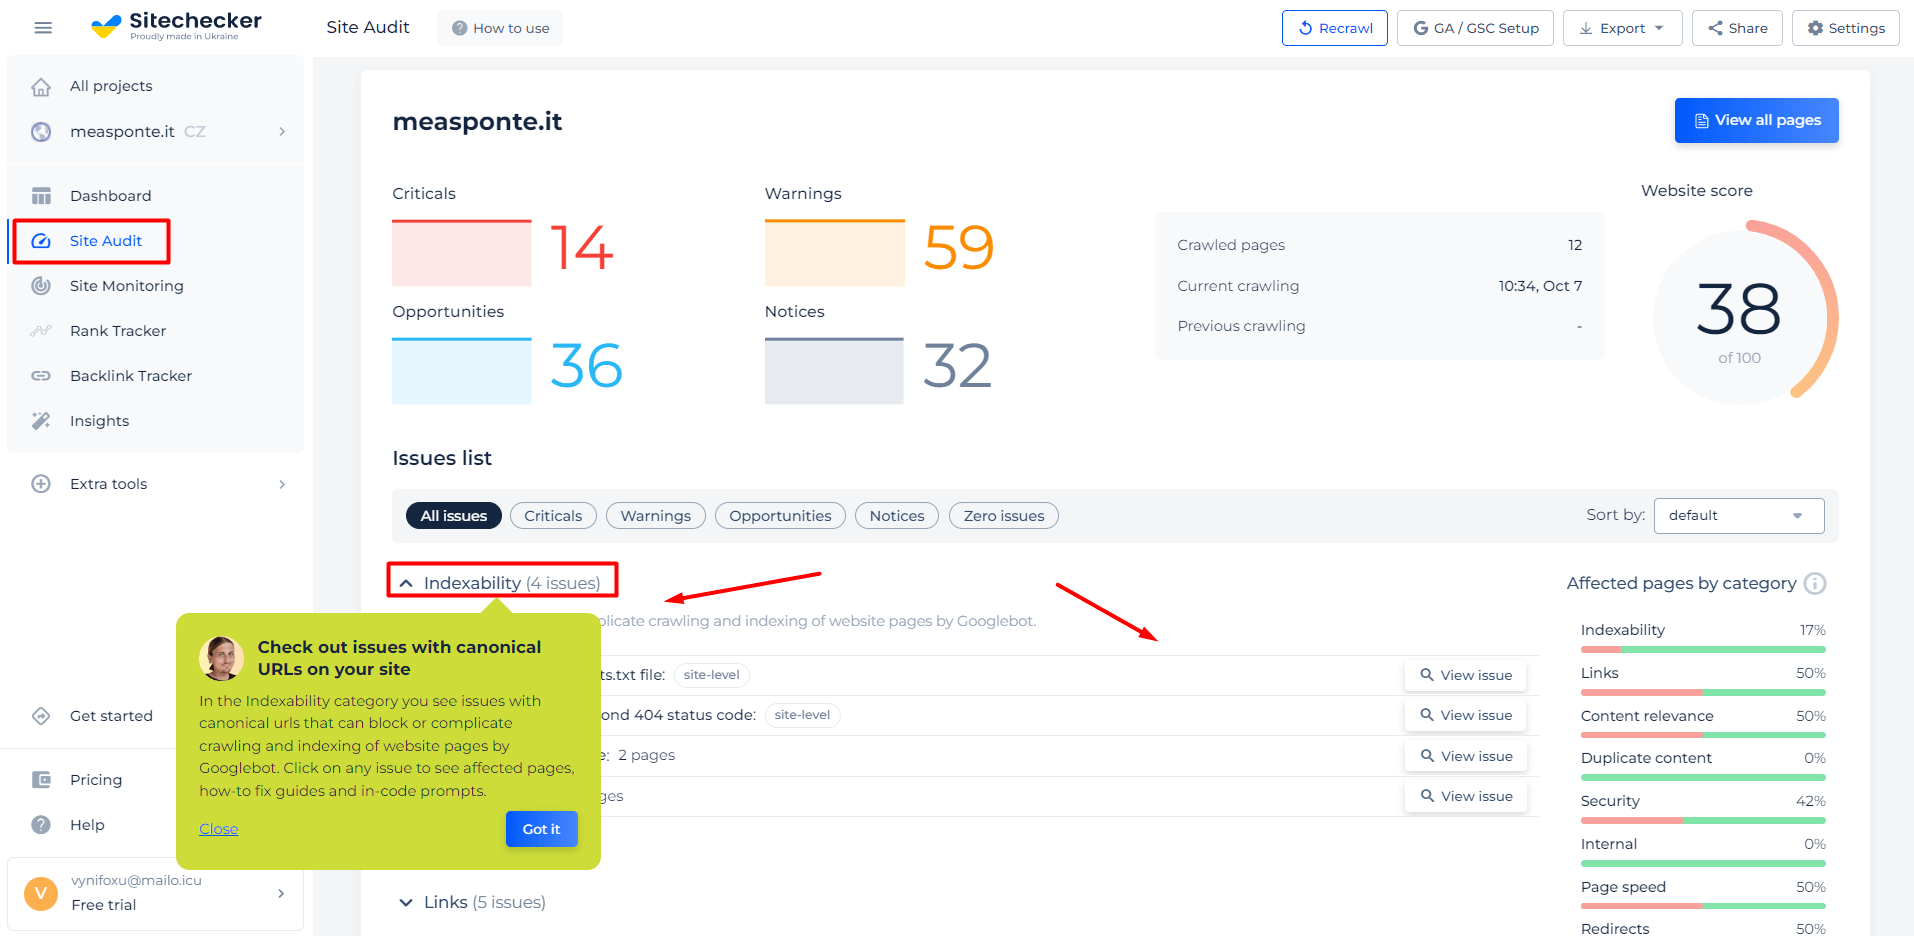Click the user avatar with letter V
The image size is (1914, 936).
pos(41,893)
